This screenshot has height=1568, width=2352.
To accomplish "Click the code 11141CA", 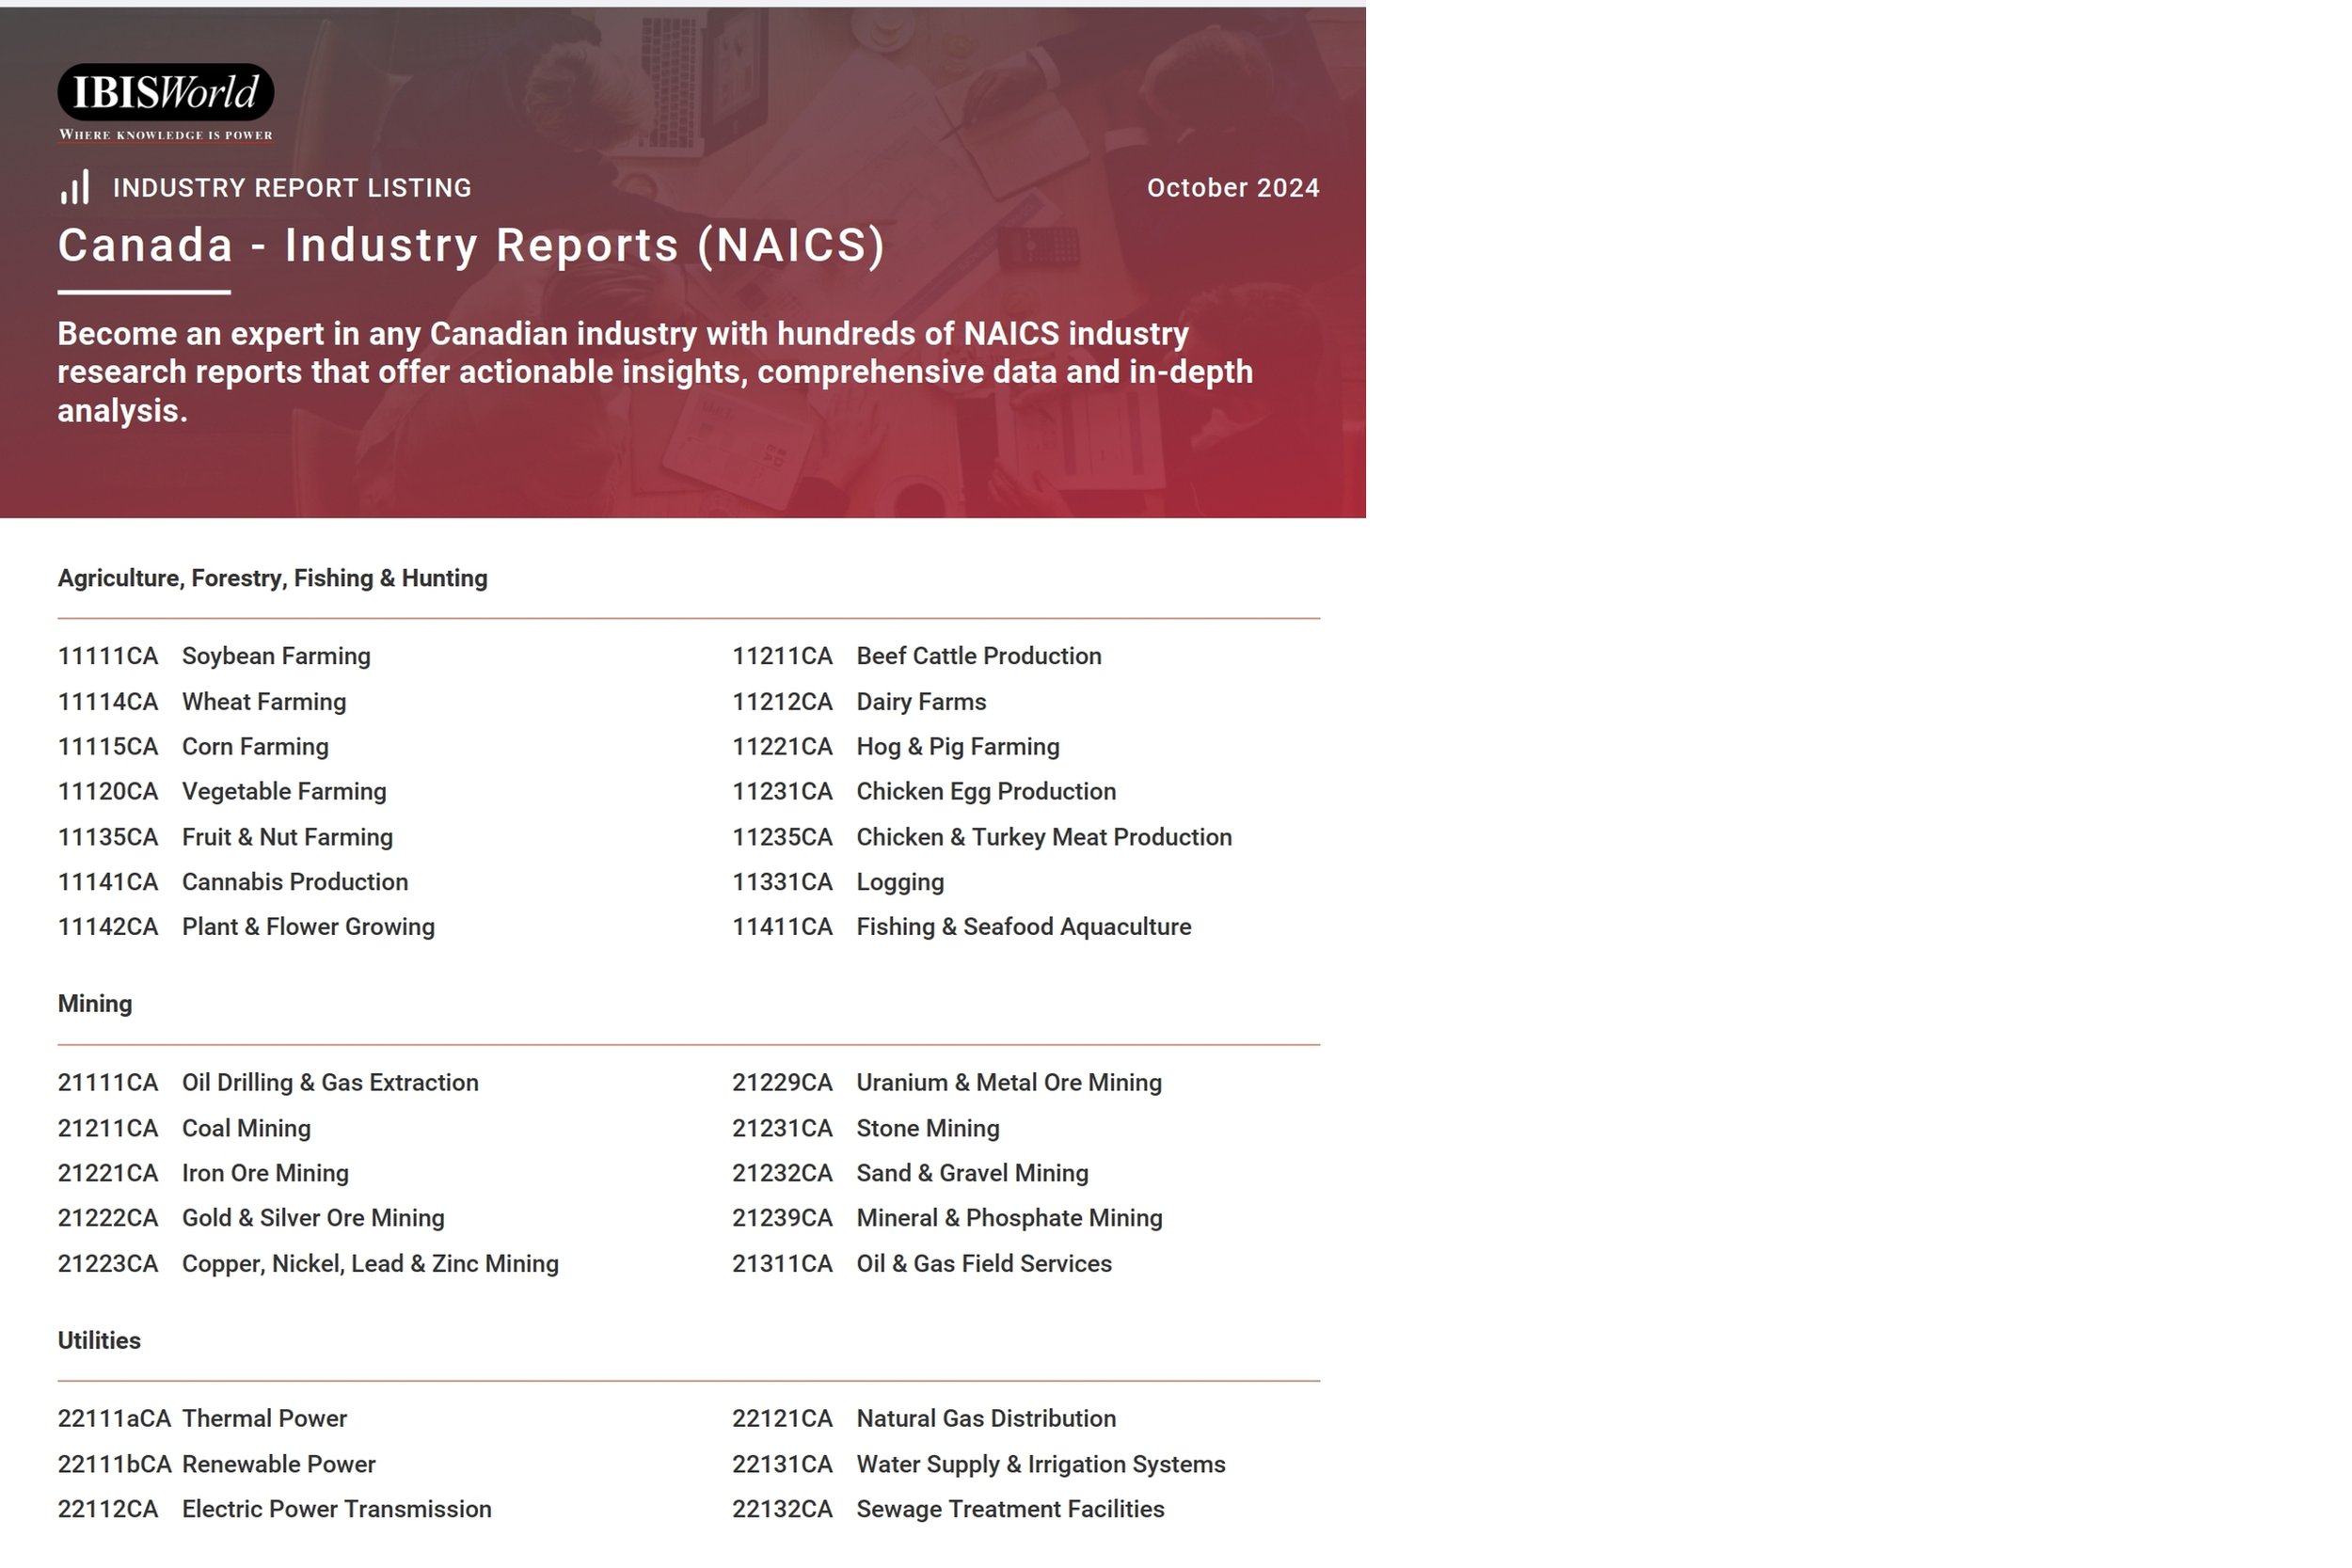I will [x=108, y=882].
